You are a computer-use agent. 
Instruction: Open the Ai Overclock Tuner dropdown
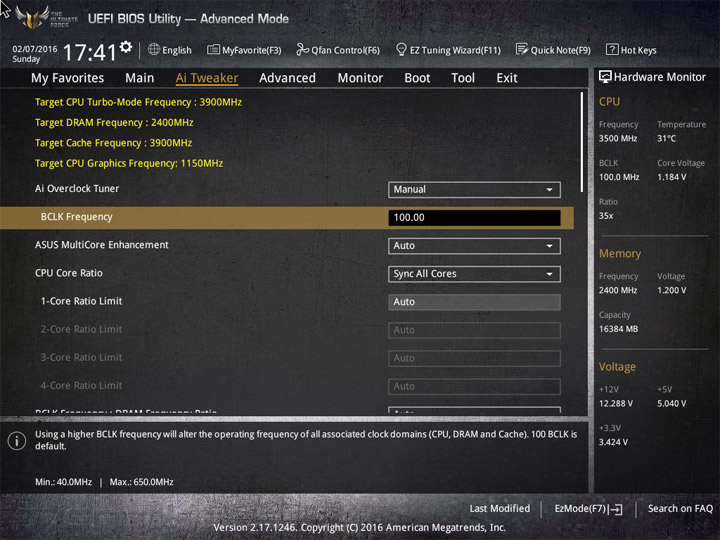(x=474, y=190)
